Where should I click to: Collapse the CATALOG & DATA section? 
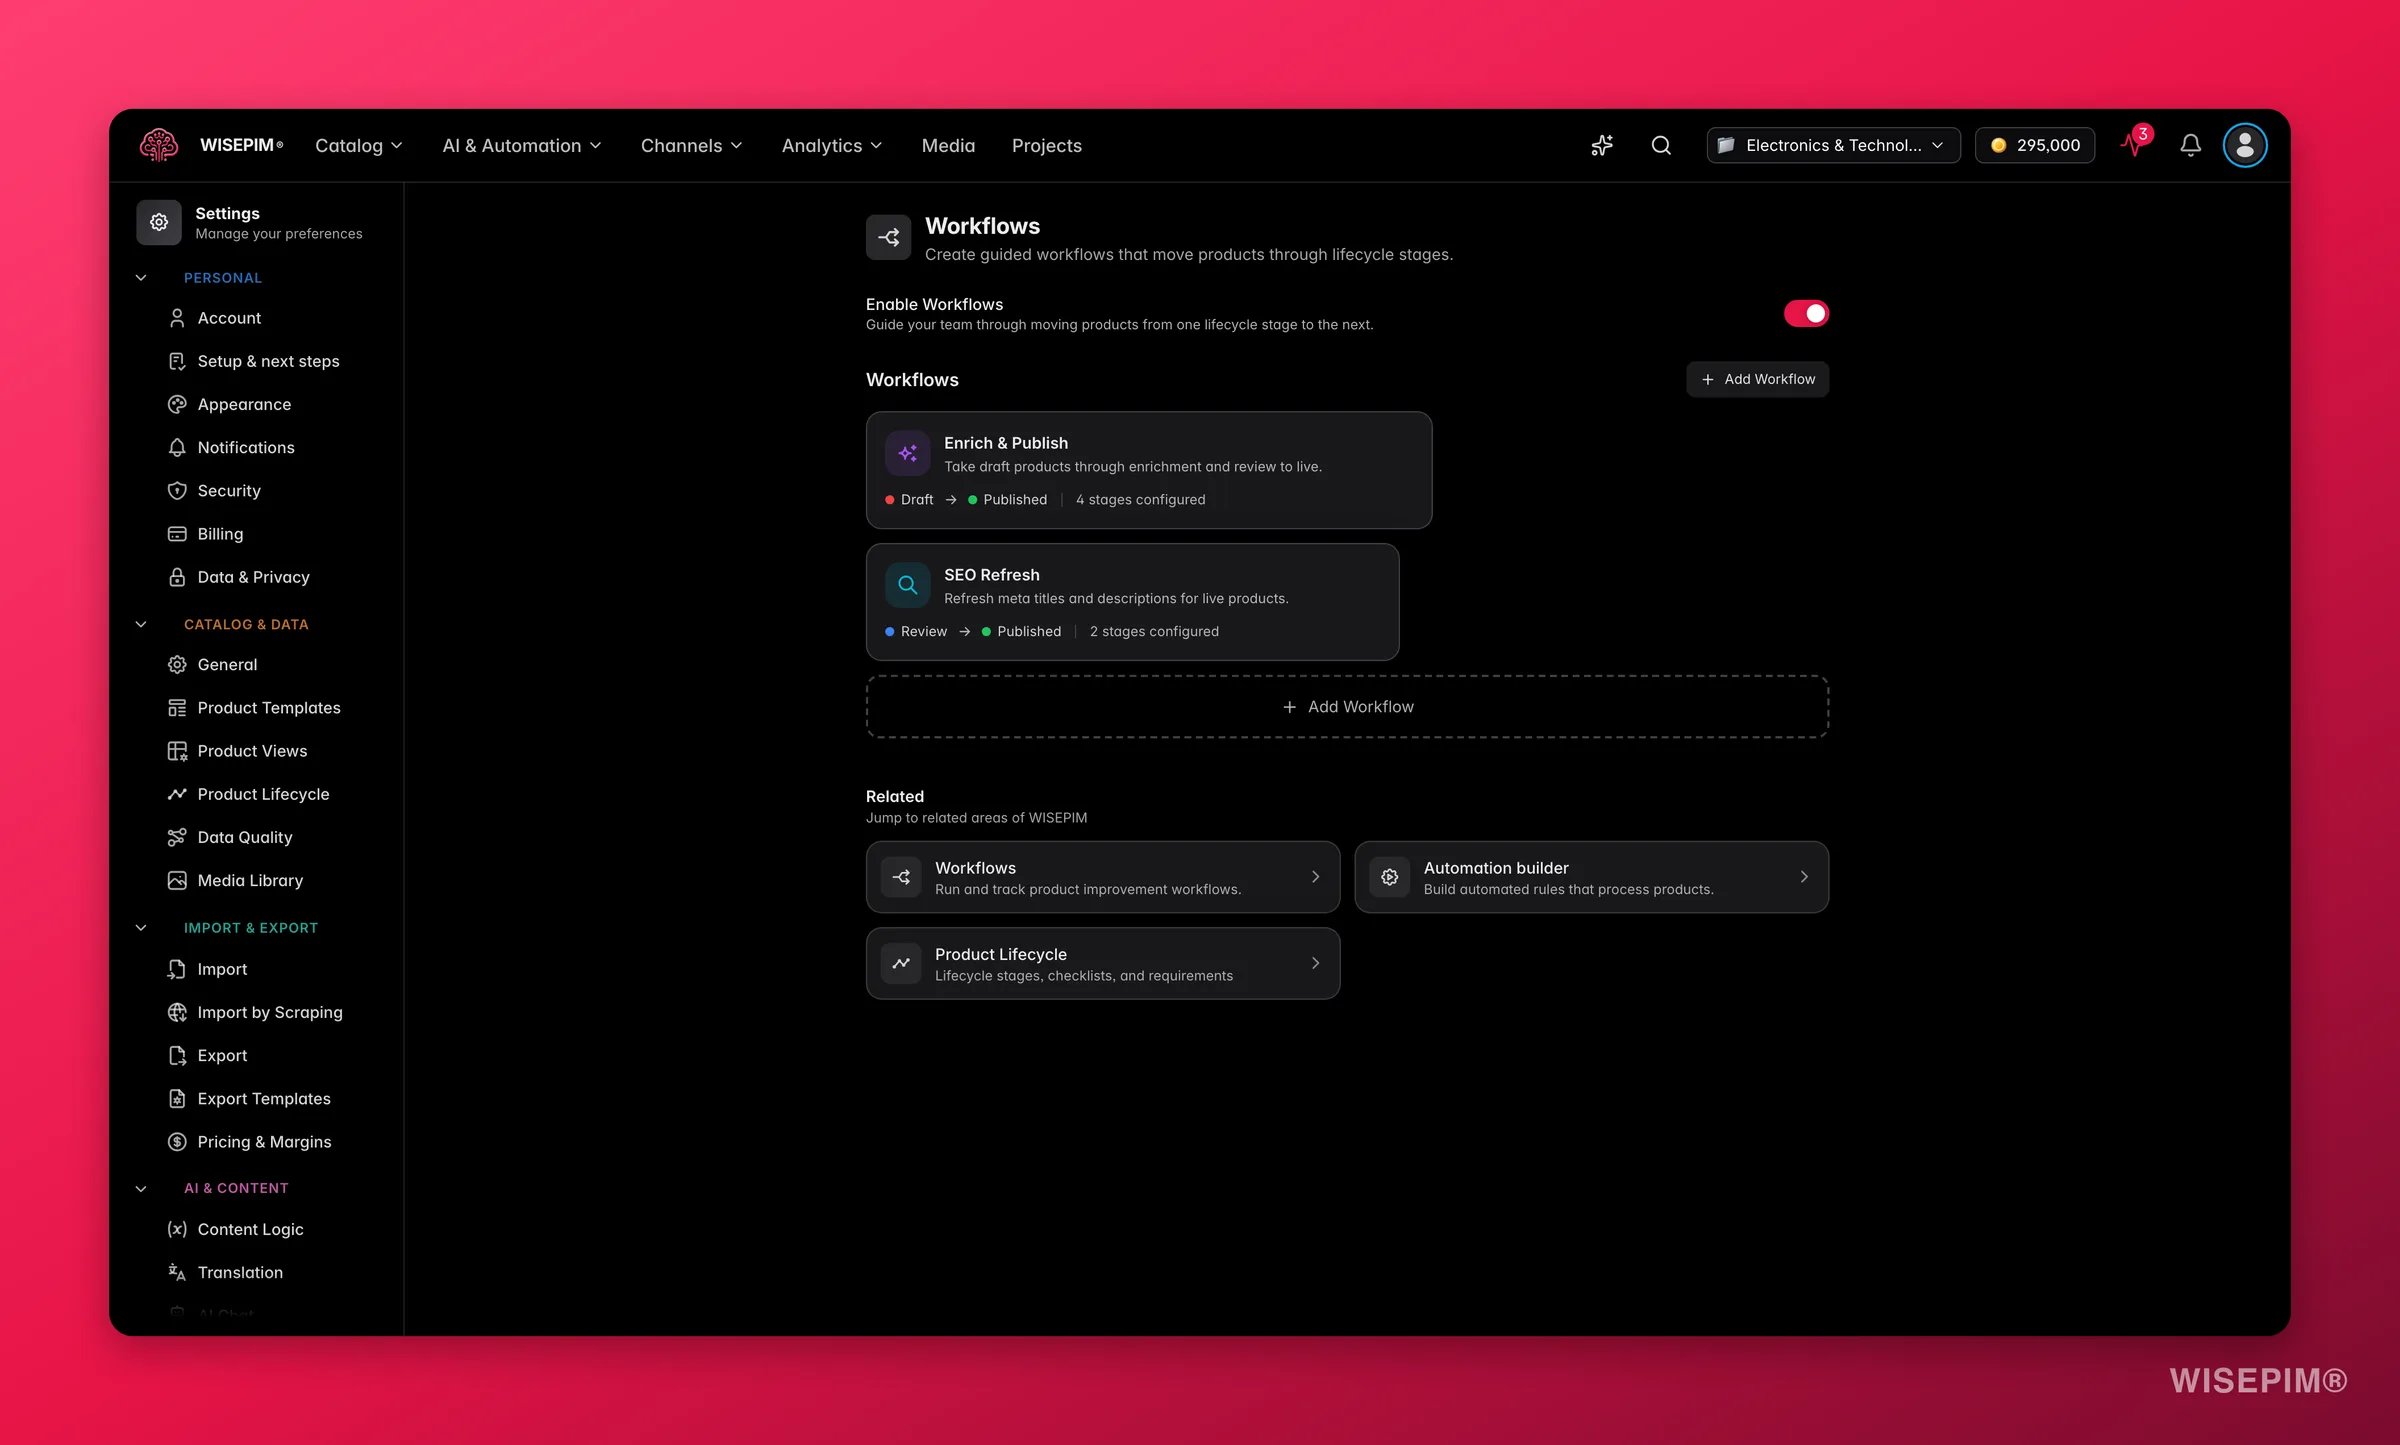(141, 624)
